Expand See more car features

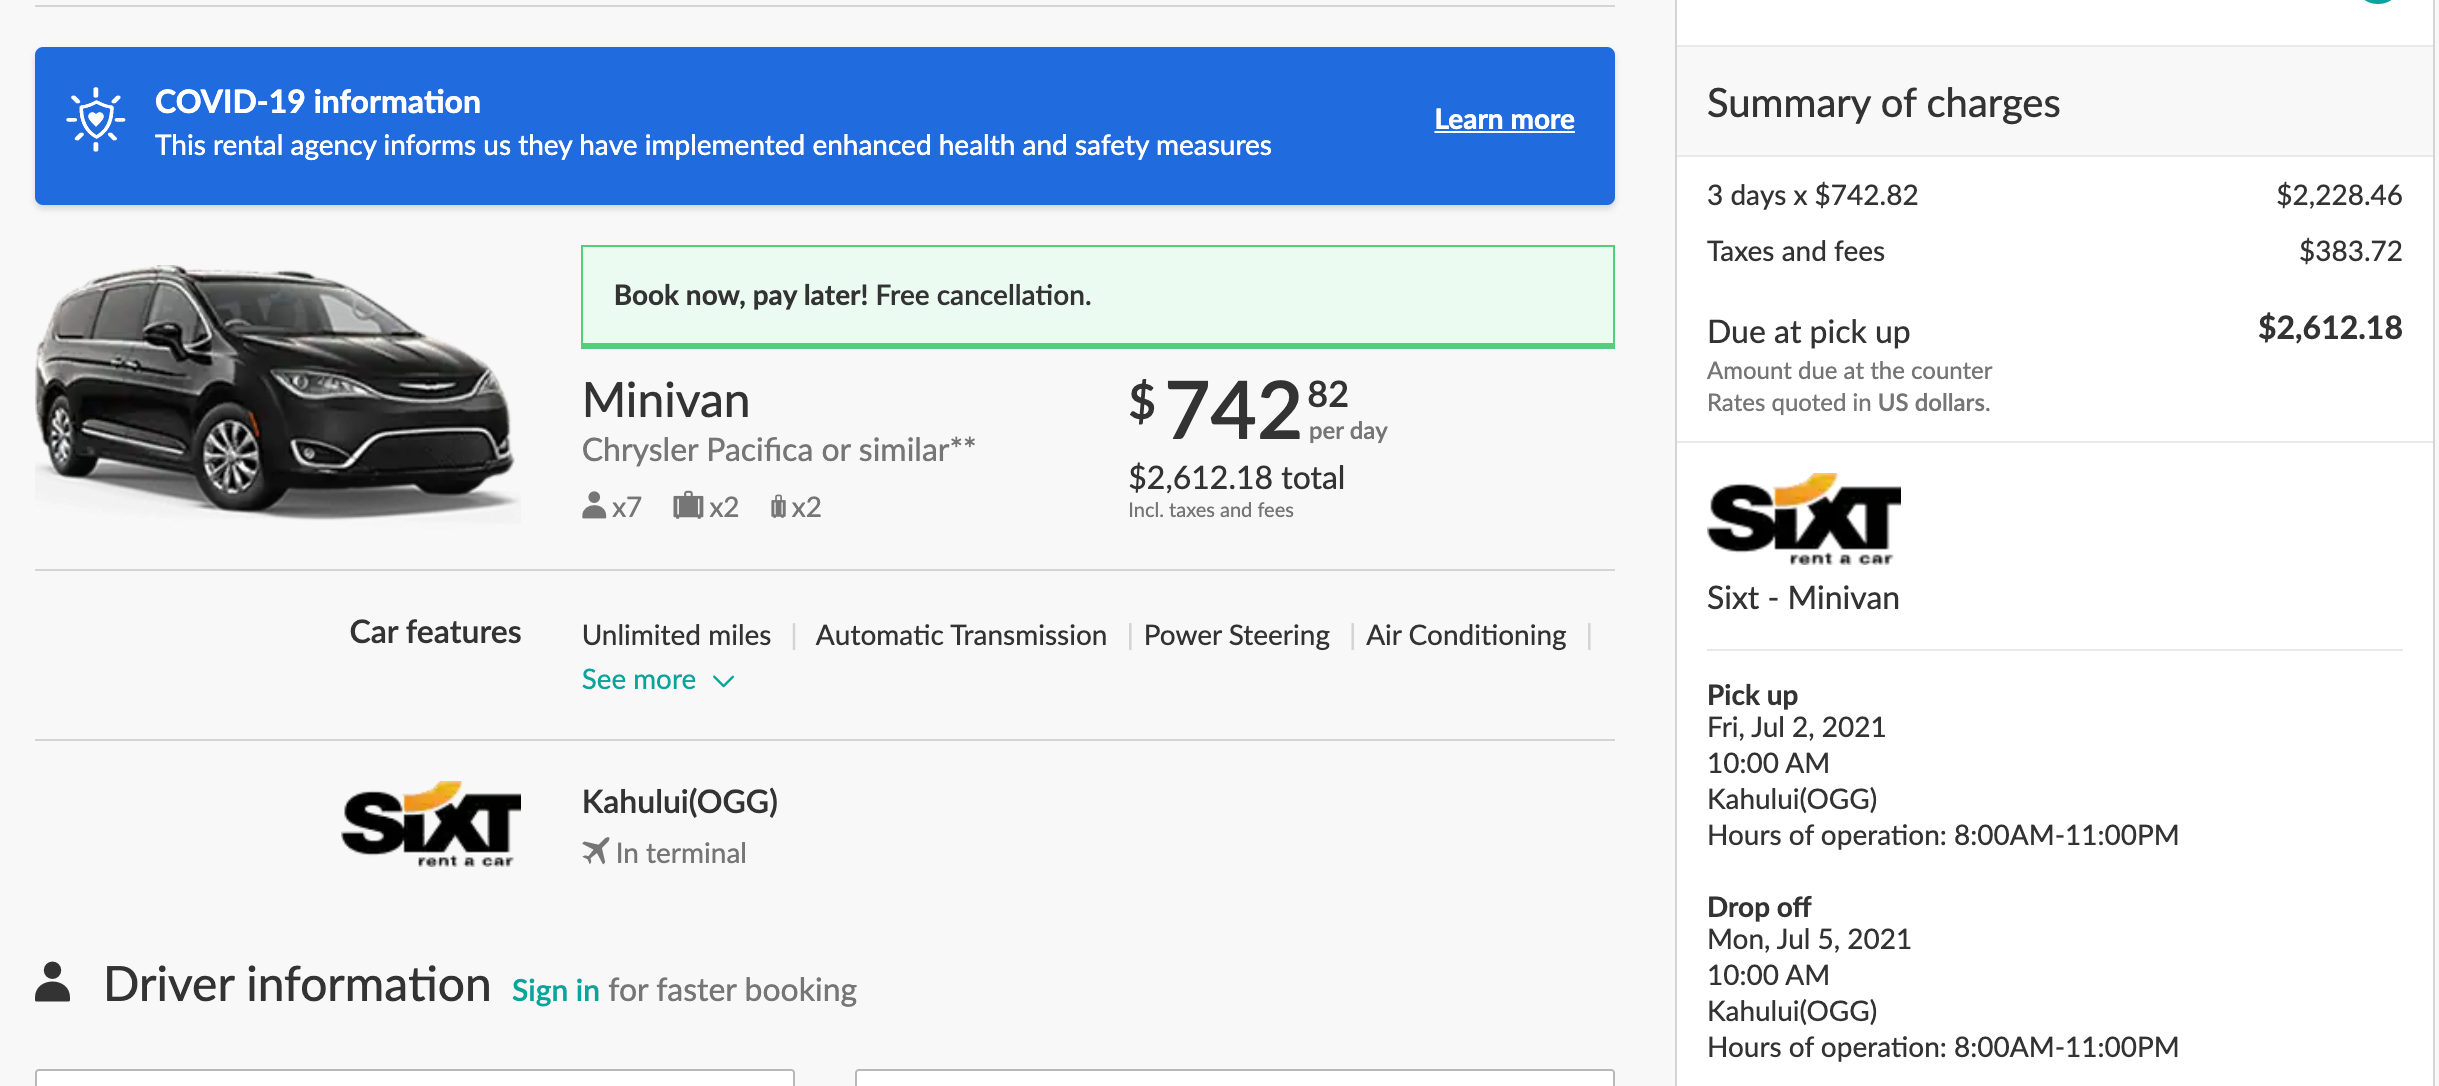click(639, 680)
